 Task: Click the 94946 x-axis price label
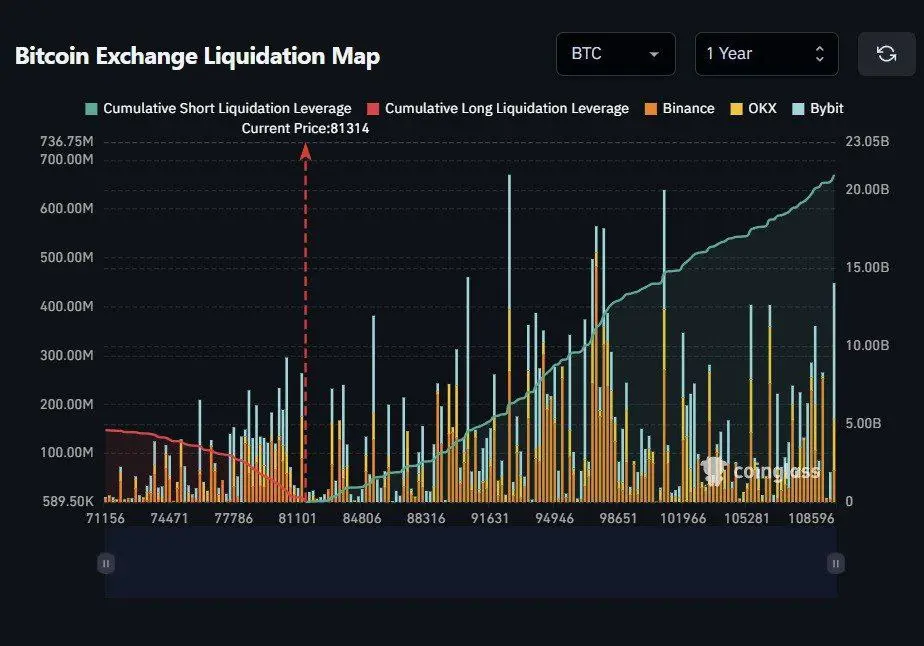point(554,518)
